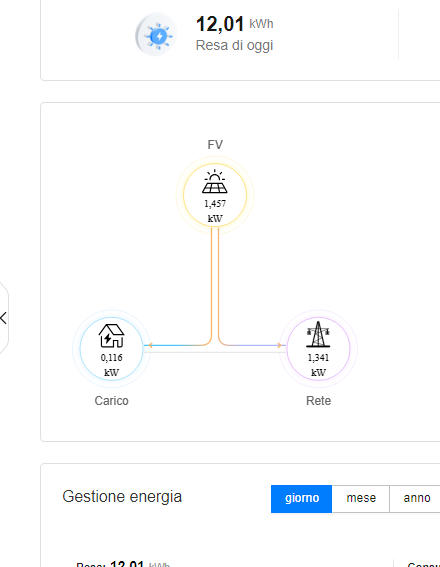The height and width of the screenshot is (567, 440).
Task: Click the vertical orange FV flow line
Action: [215, 282]
